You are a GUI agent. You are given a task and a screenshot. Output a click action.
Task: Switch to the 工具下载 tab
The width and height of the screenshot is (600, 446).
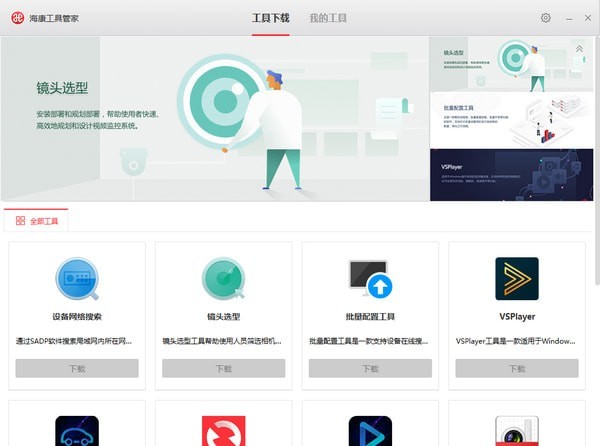coord(271,18)
